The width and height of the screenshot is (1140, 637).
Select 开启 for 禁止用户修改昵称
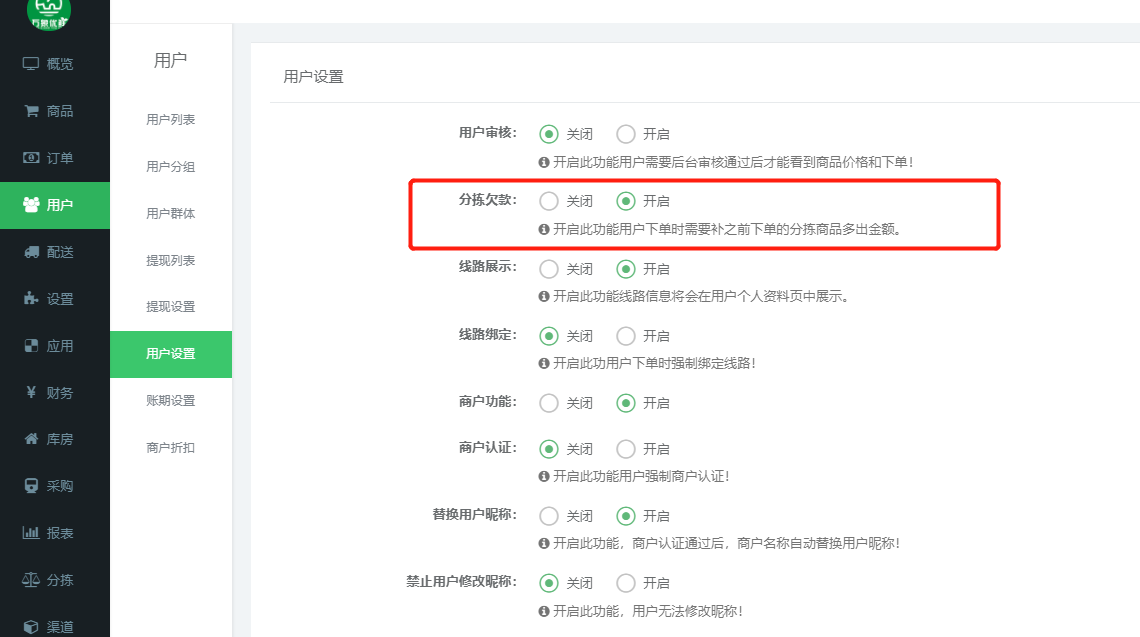tap(626, 583)
